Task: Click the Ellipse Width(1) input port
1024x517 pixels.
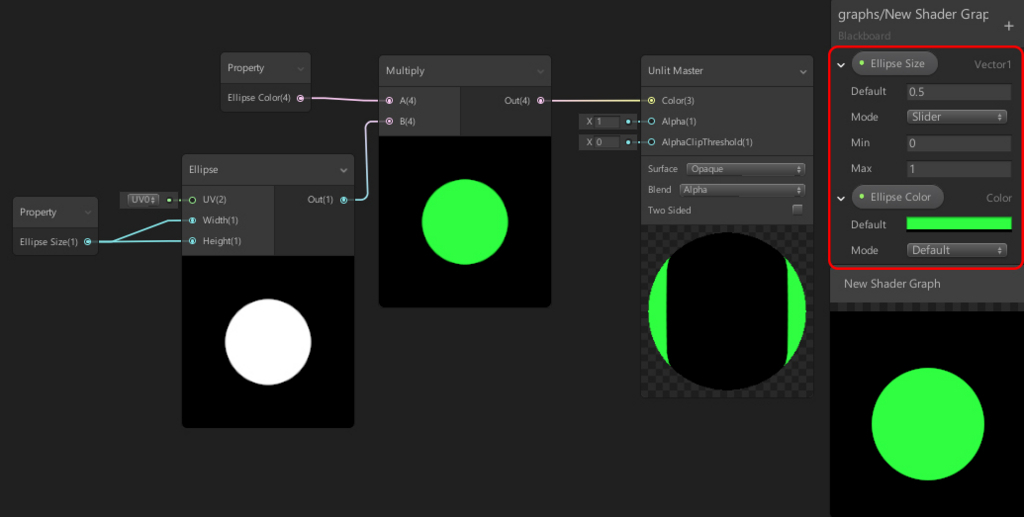Action: tap(192, 221)
